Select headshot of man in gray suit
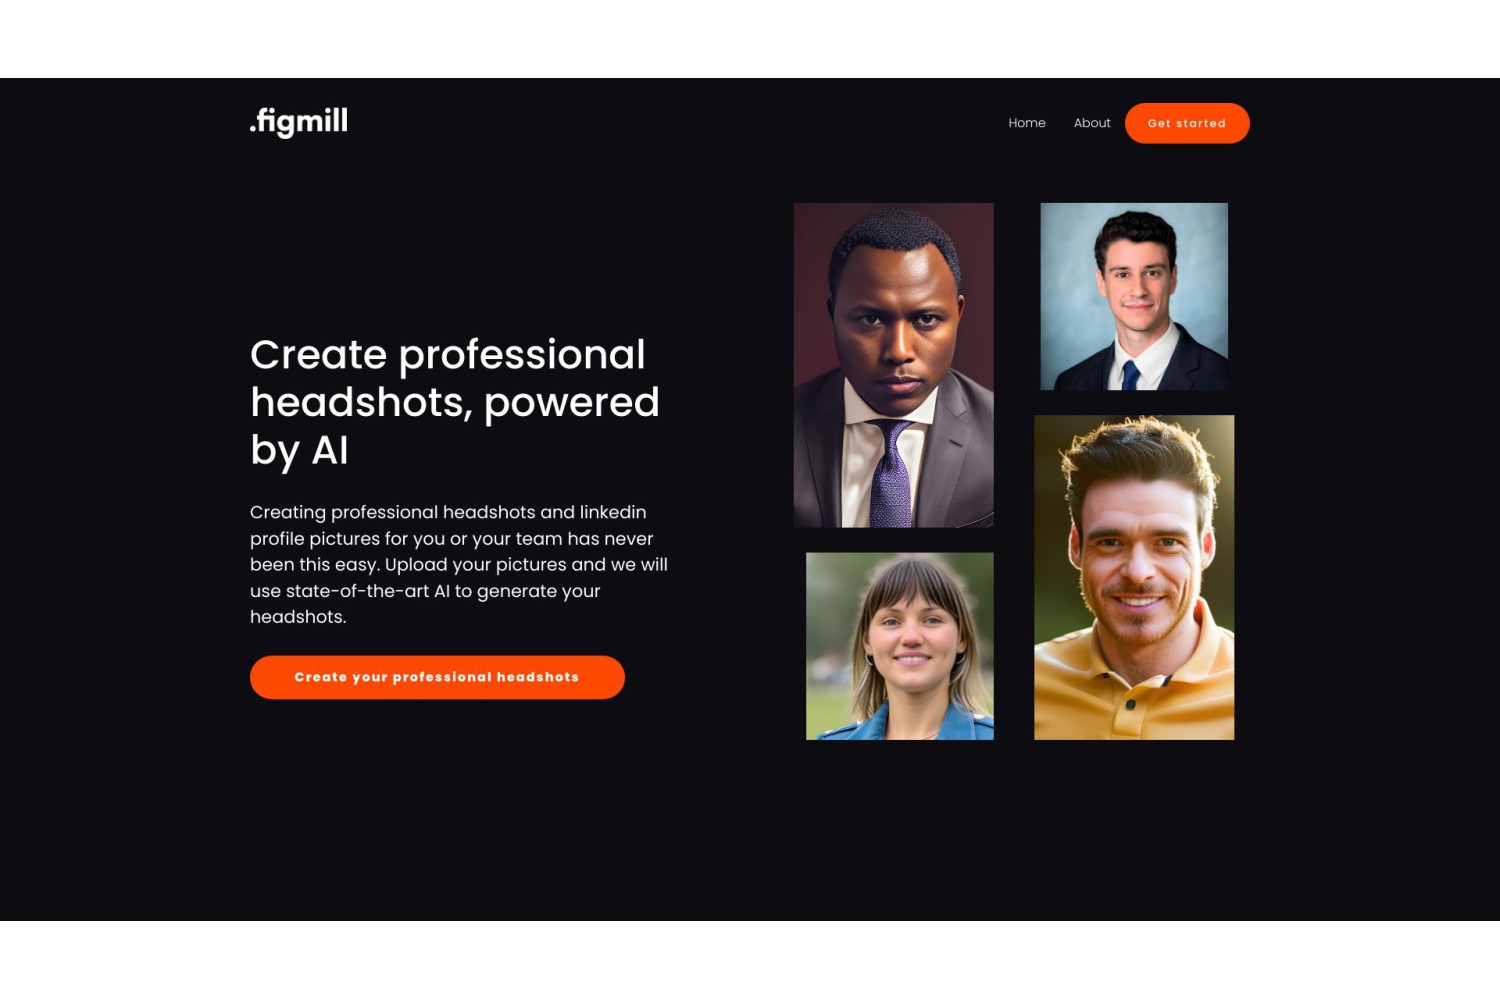Screen dimensions: 1500x1000 894,365
